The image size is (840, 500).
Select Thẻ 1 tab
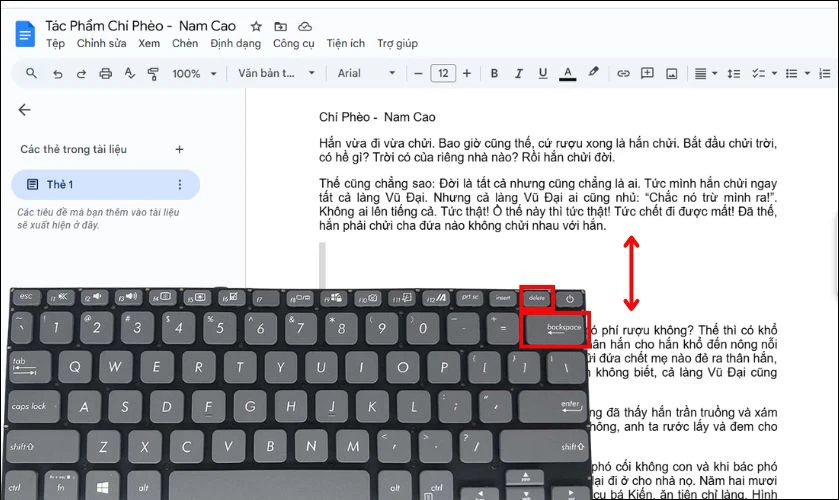(106, 184)
